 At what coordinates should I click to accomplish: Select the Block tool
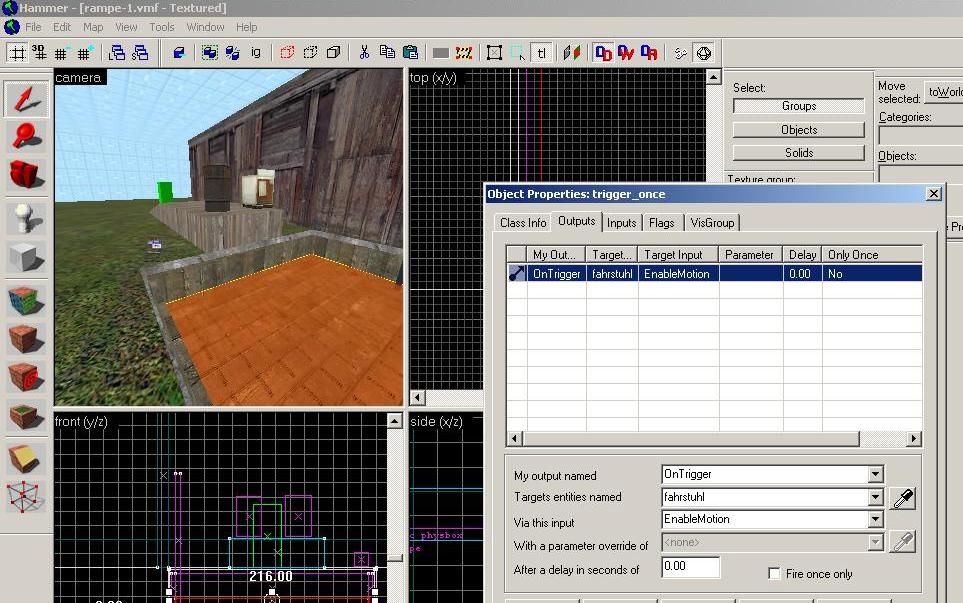26,257
